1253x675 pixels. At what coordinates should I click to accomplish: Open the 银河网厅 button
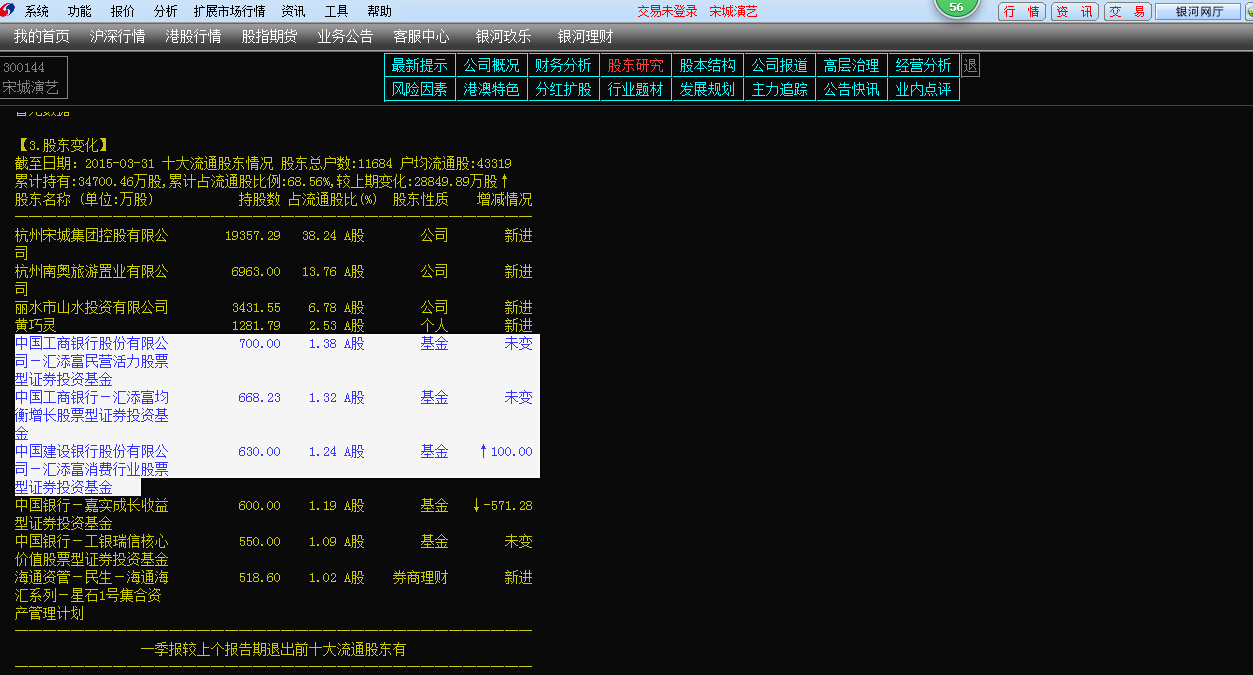click(1196, 12)
